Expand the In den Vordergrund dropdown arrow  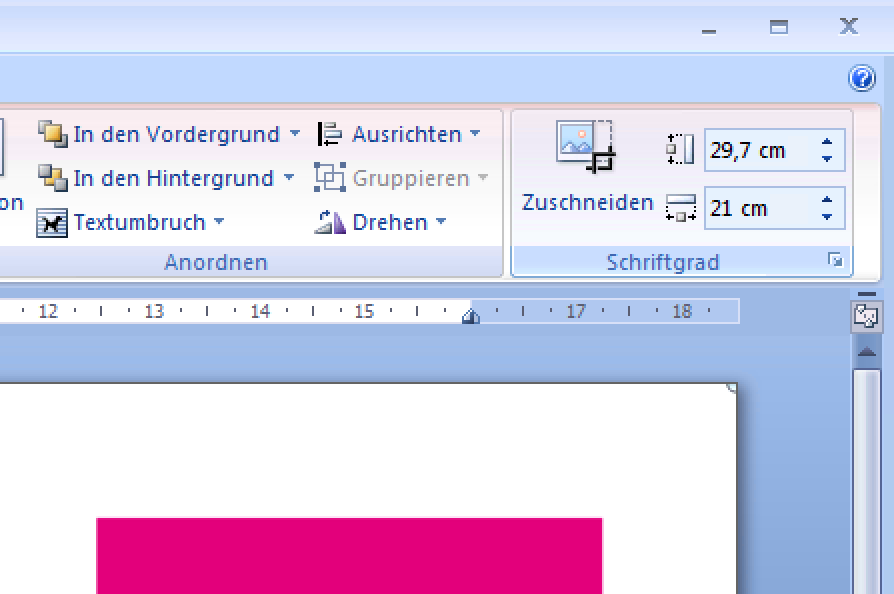(294, 134)
